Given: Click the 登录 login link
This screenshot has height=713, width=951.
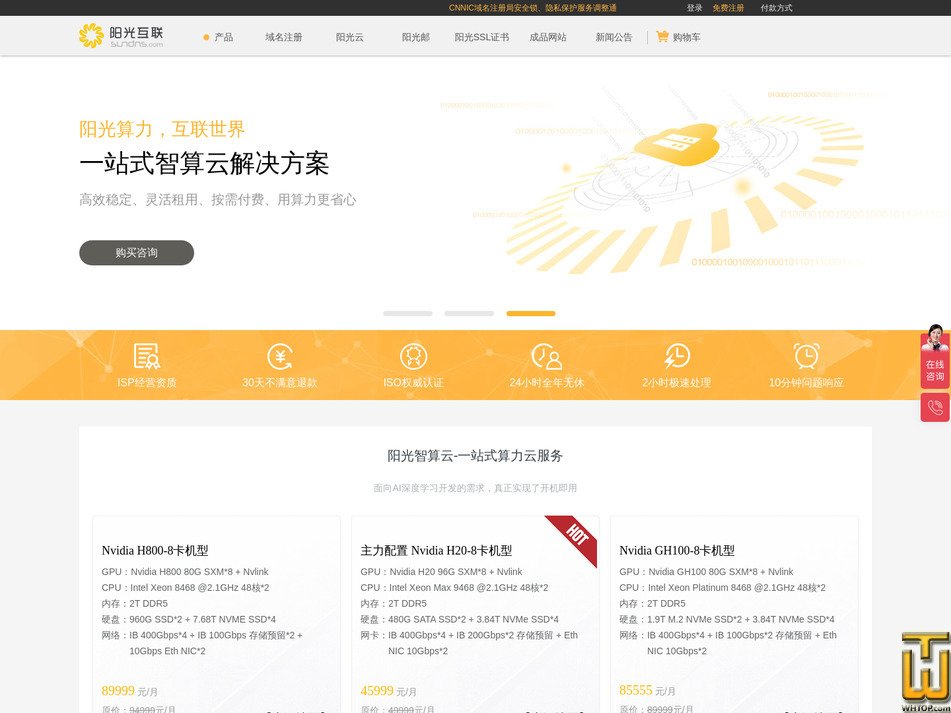Looking at the screenshot, I should pos(694,8).
